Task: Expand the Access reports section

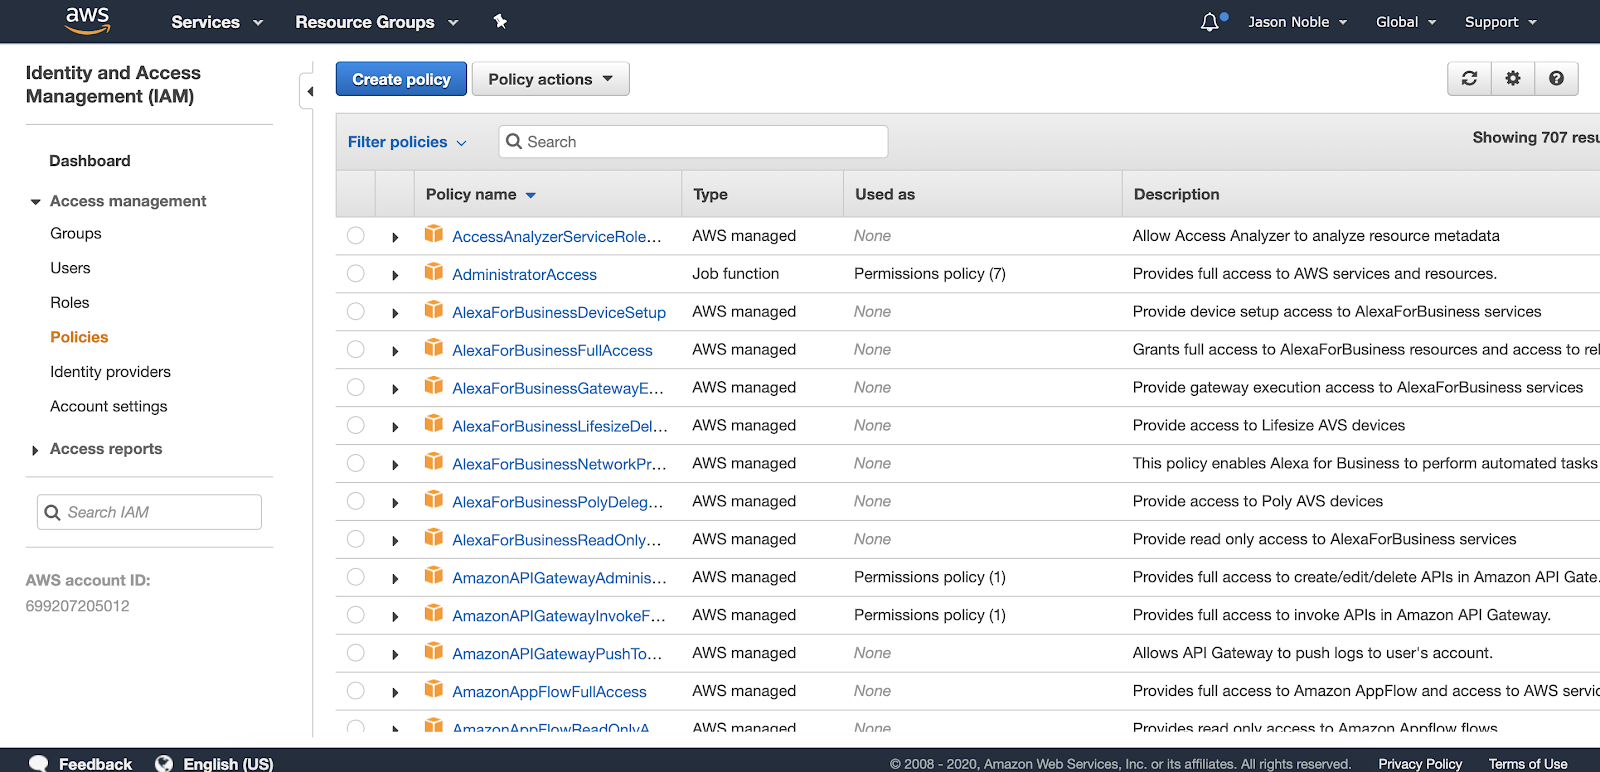Action: pyautogui.click(x=36, y=450)
